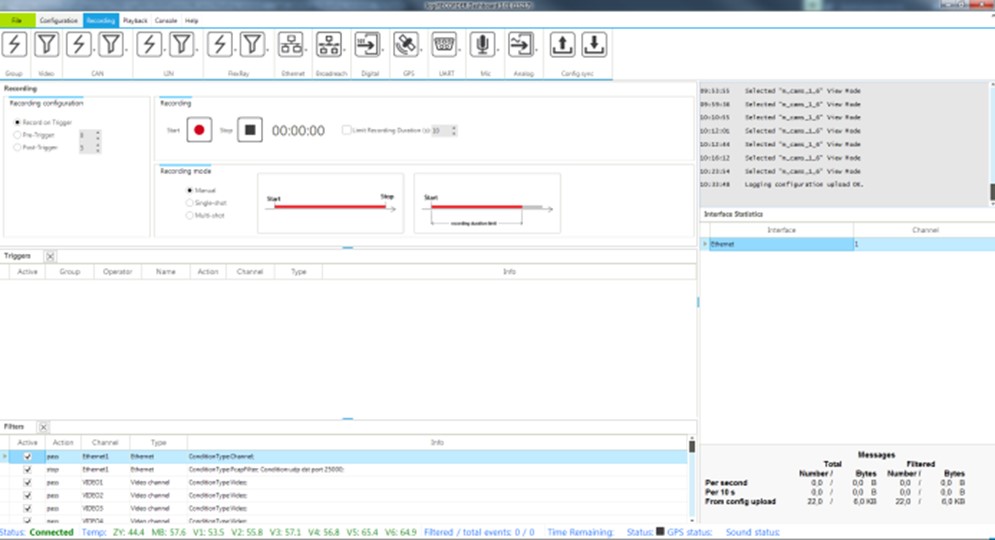Switch to the Playback tab
Screen dimensions: 995x540
coord(135,21)
